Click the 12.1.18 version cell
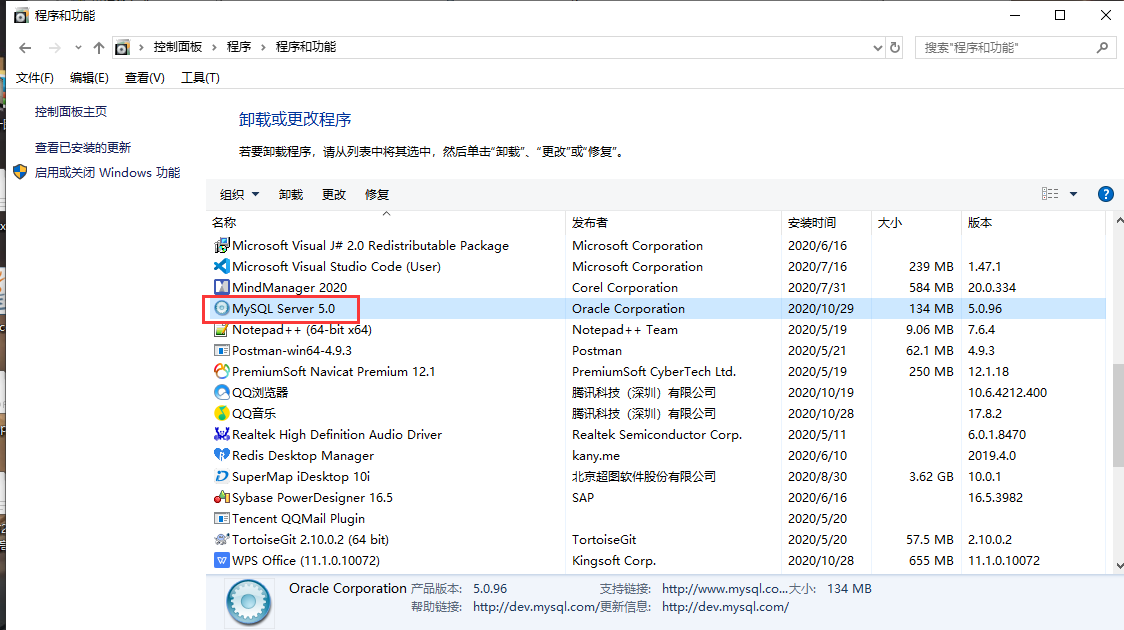 point(988,371)
